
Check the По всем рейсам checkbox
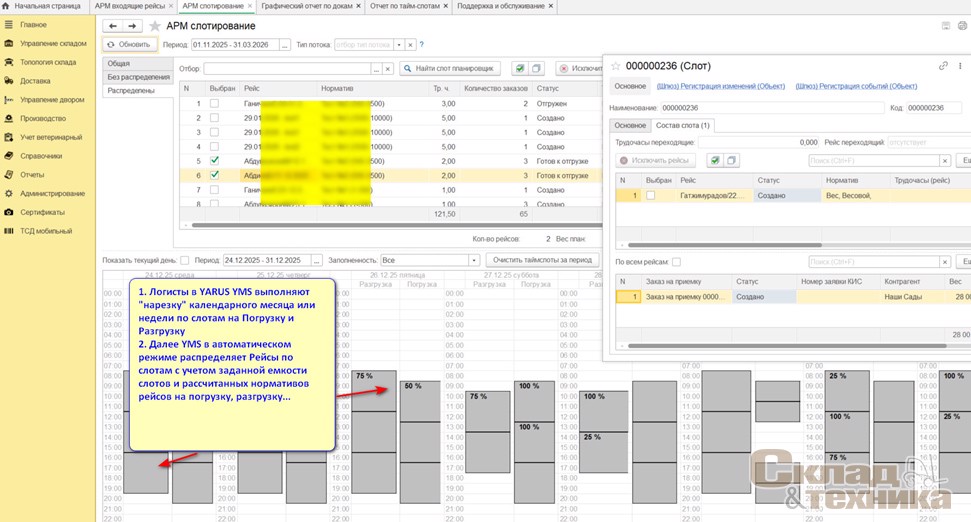676,262
